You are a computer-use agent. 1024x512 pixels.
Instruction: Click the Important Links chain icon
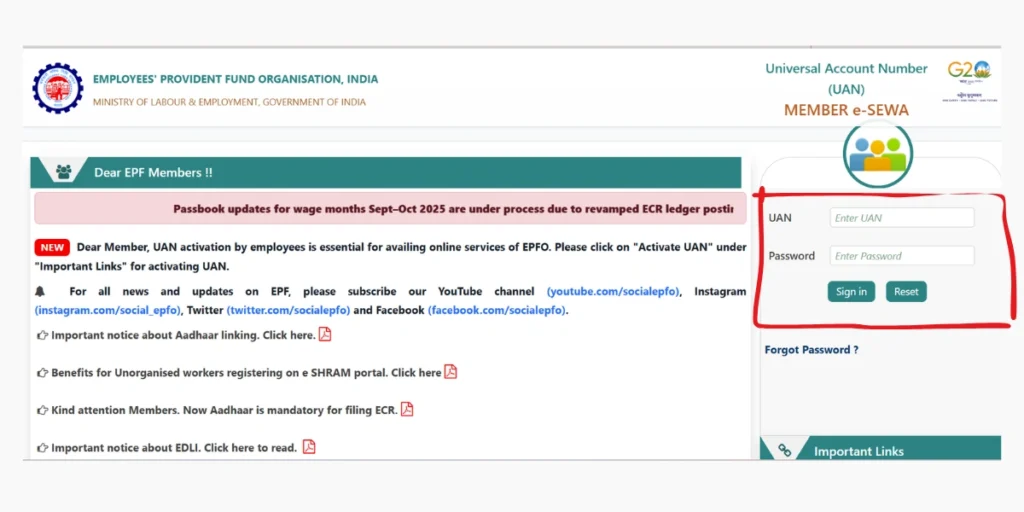pyautogui.click(x=784, y=451)
